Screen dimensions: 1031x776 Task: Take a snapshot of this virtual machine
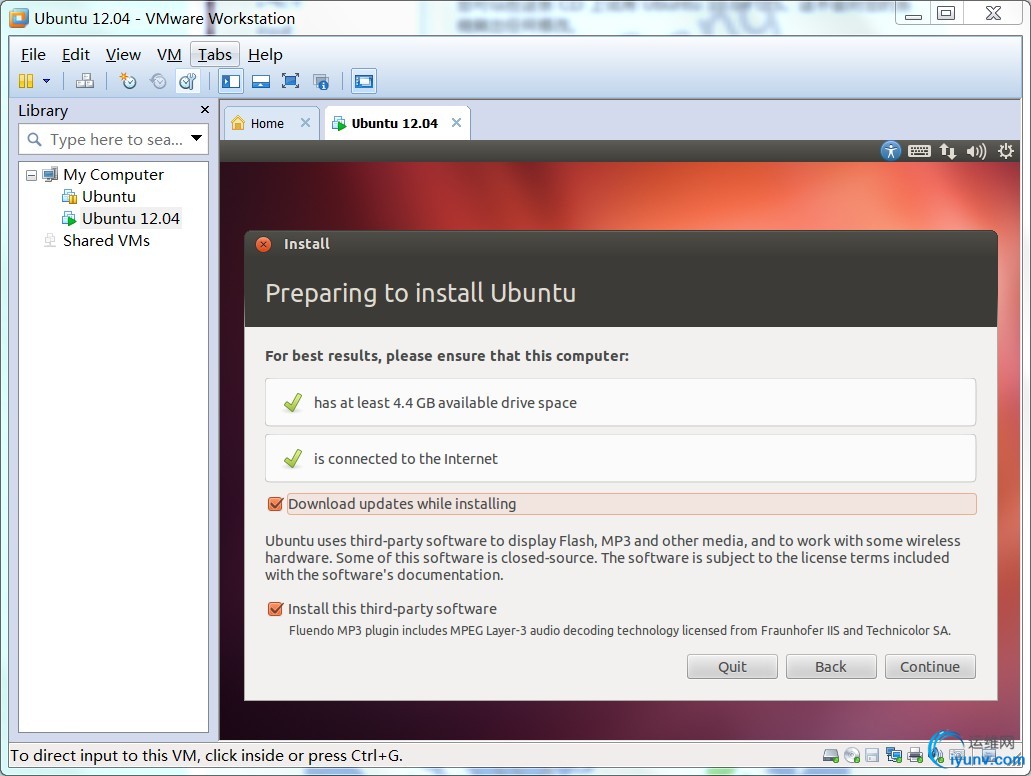coord(128,81)
